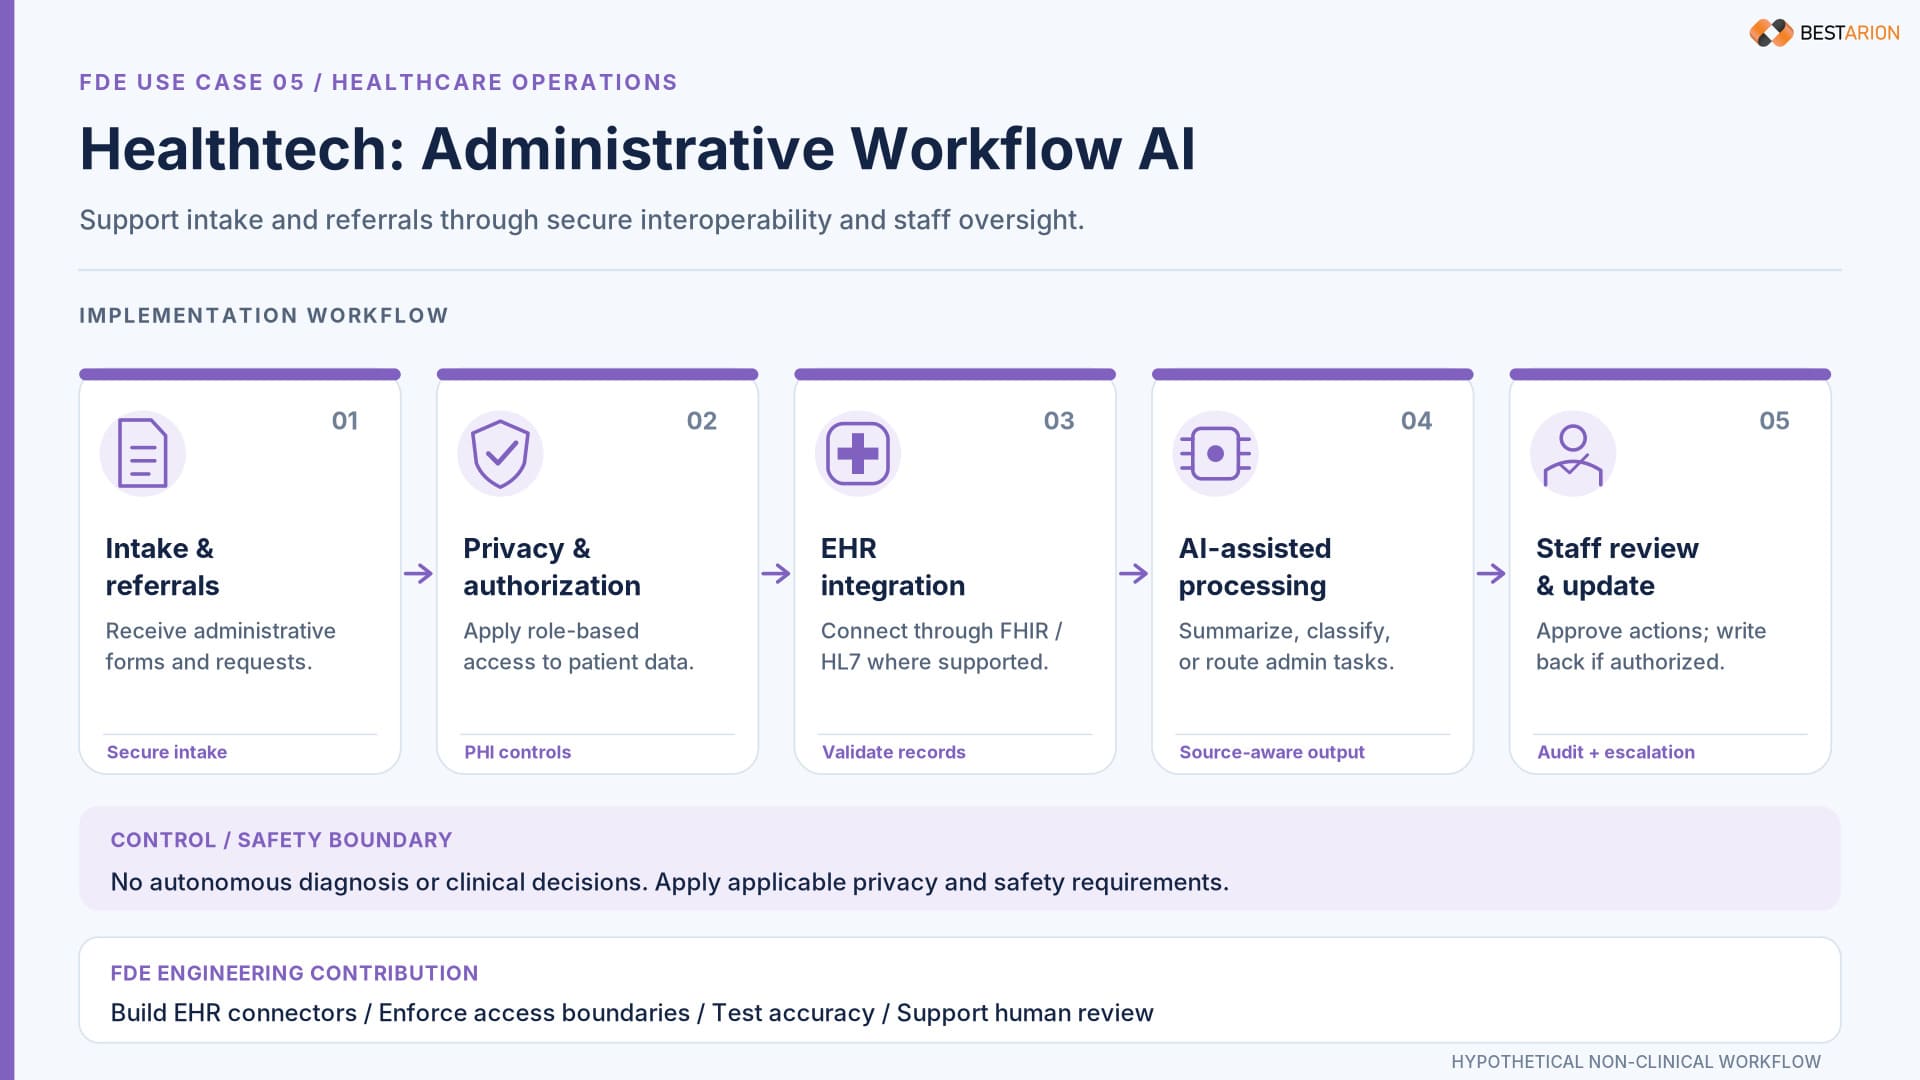Screen dimensions: 1920x1080
Task: Click step number 05
Action: [1774, 421]
